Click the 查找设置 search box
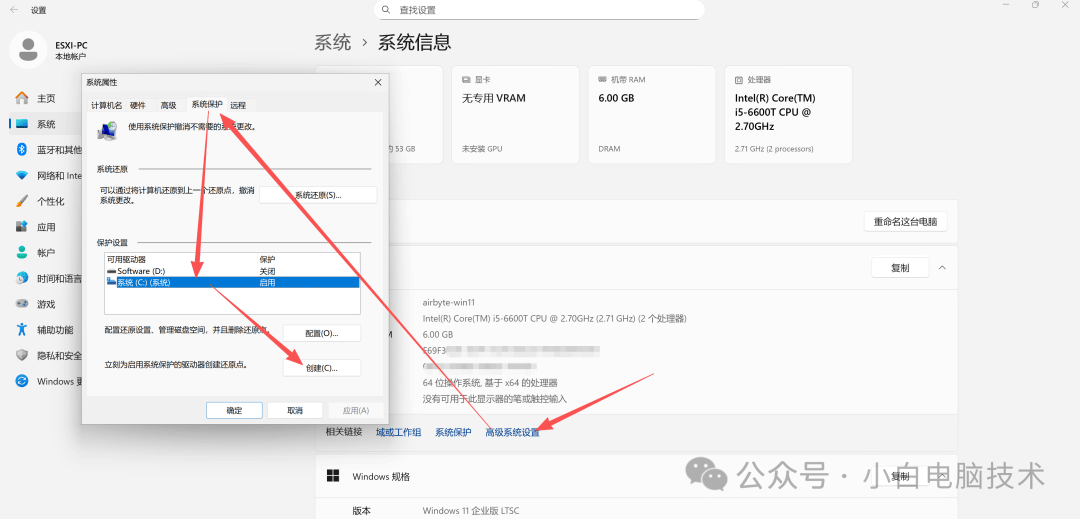 [x=540, y=10]
